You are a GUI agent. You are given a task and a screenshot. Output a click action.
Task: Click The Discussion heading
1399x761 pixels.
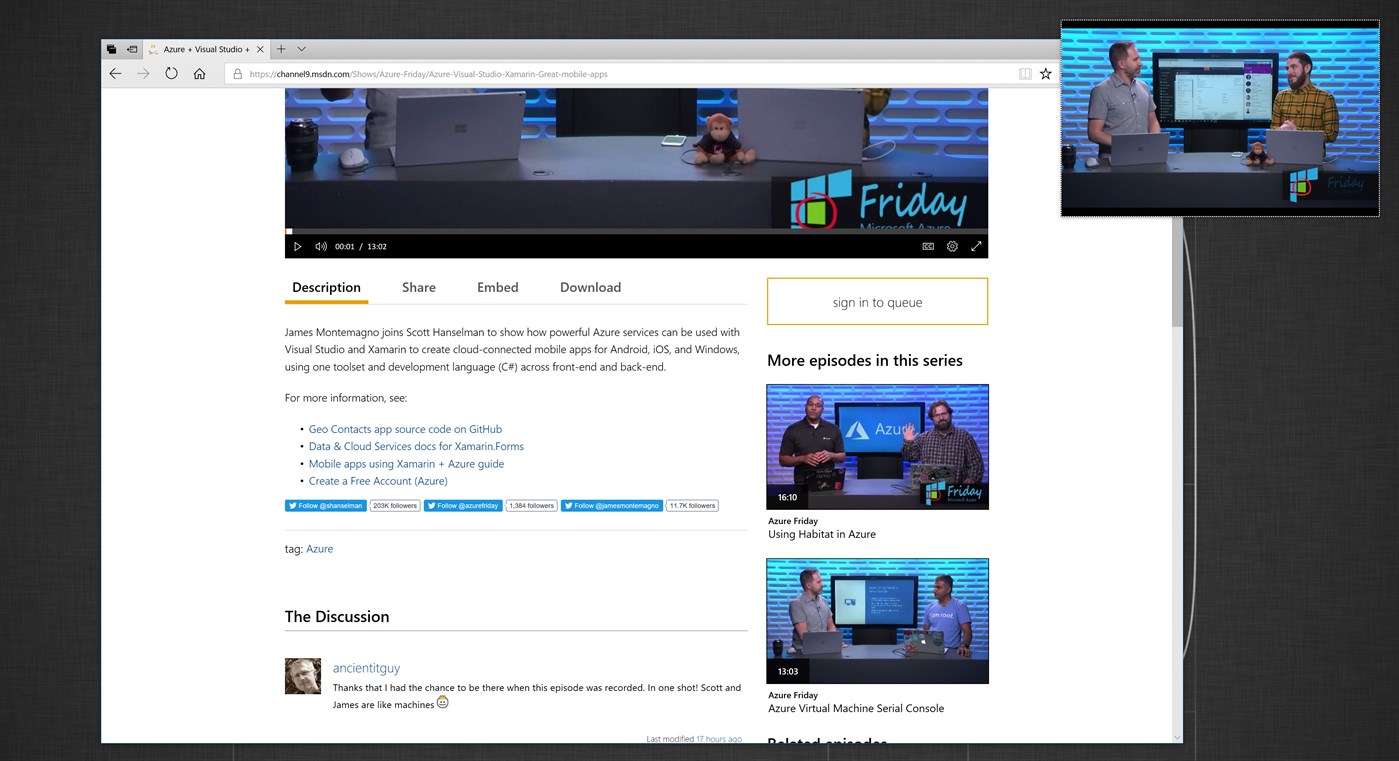click(337, 616)
